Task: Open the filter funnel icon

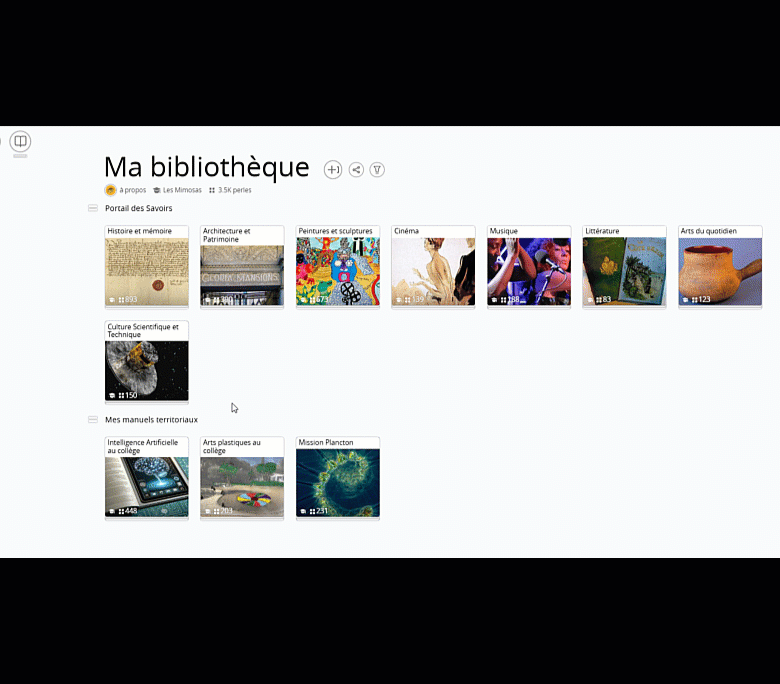Action: 377,170
